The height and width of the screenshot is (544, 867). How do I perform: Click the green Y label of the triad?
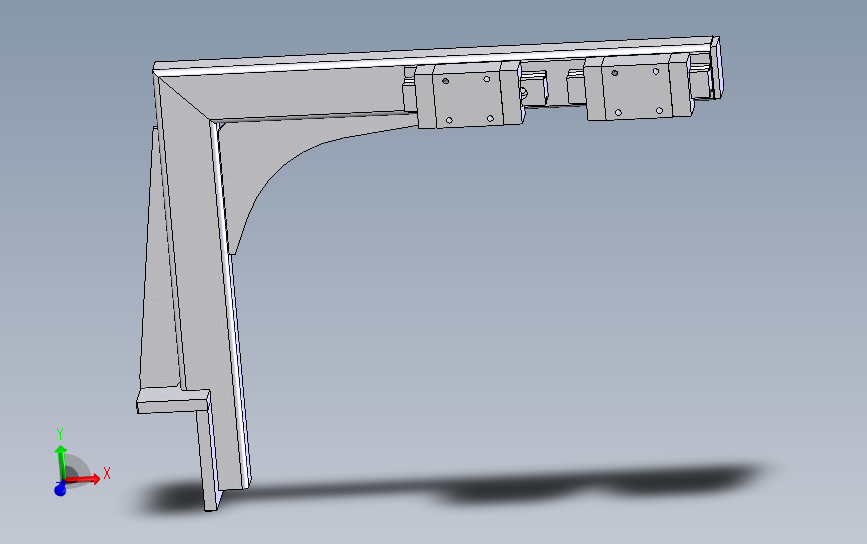coord(60,434)
